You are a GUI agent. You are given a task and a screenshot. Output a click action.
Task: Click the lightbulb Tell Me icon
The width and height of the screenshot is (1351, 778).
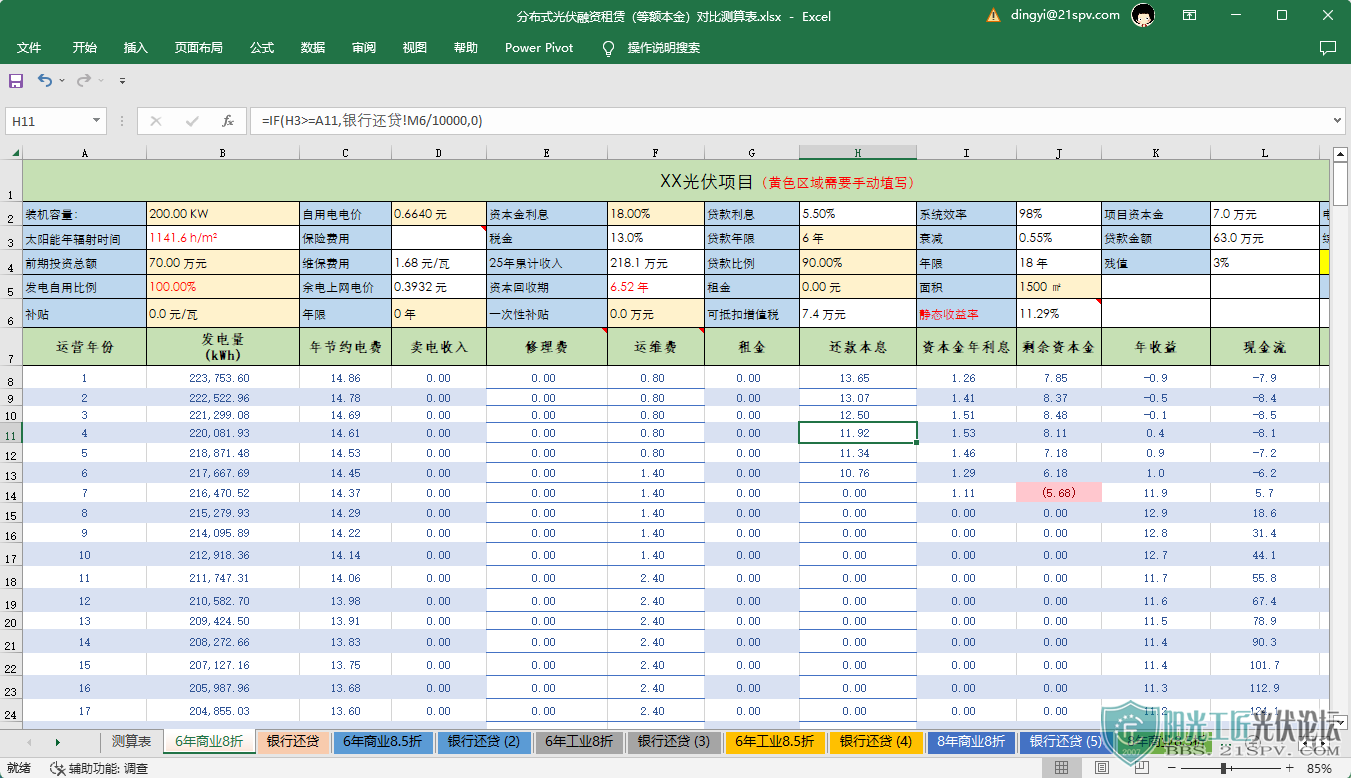[608, 48]
